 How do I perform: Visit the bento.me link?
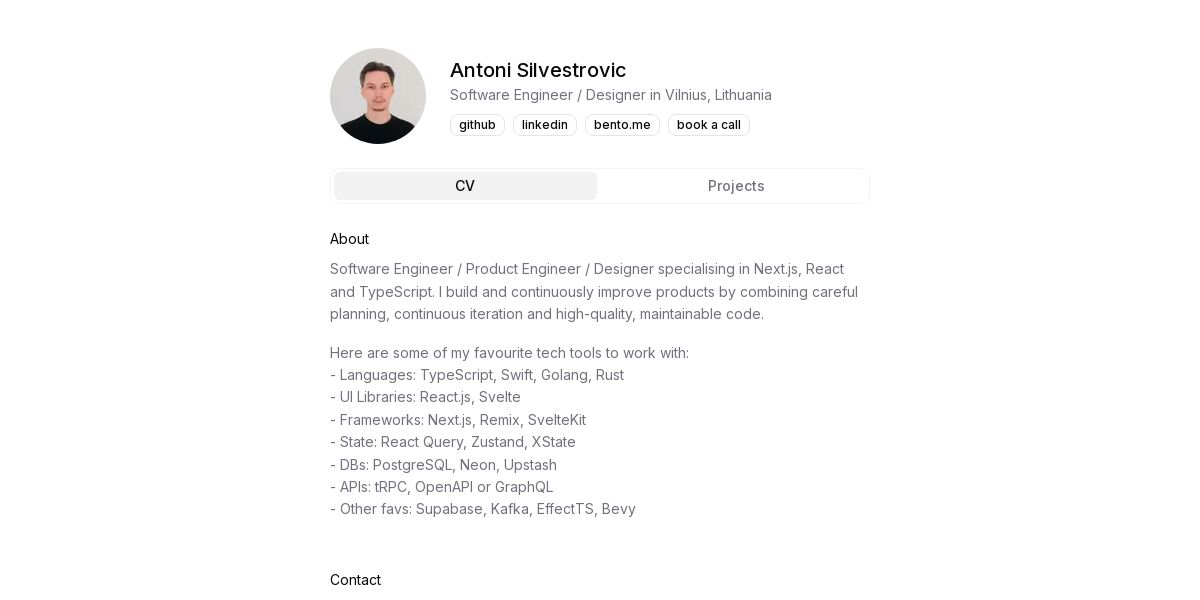click(x=622, y=125)
